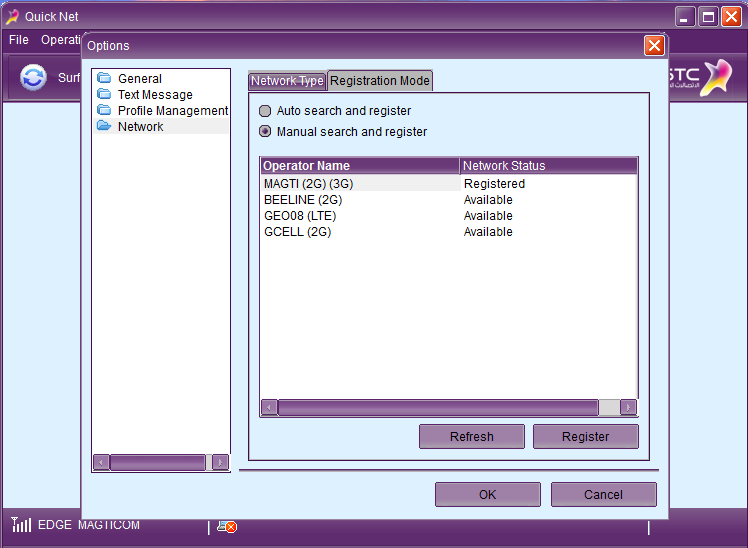The width and height of the screenshot is (748, 548).
Task: Click the Operator Name column header
Action: click(360, 165)
